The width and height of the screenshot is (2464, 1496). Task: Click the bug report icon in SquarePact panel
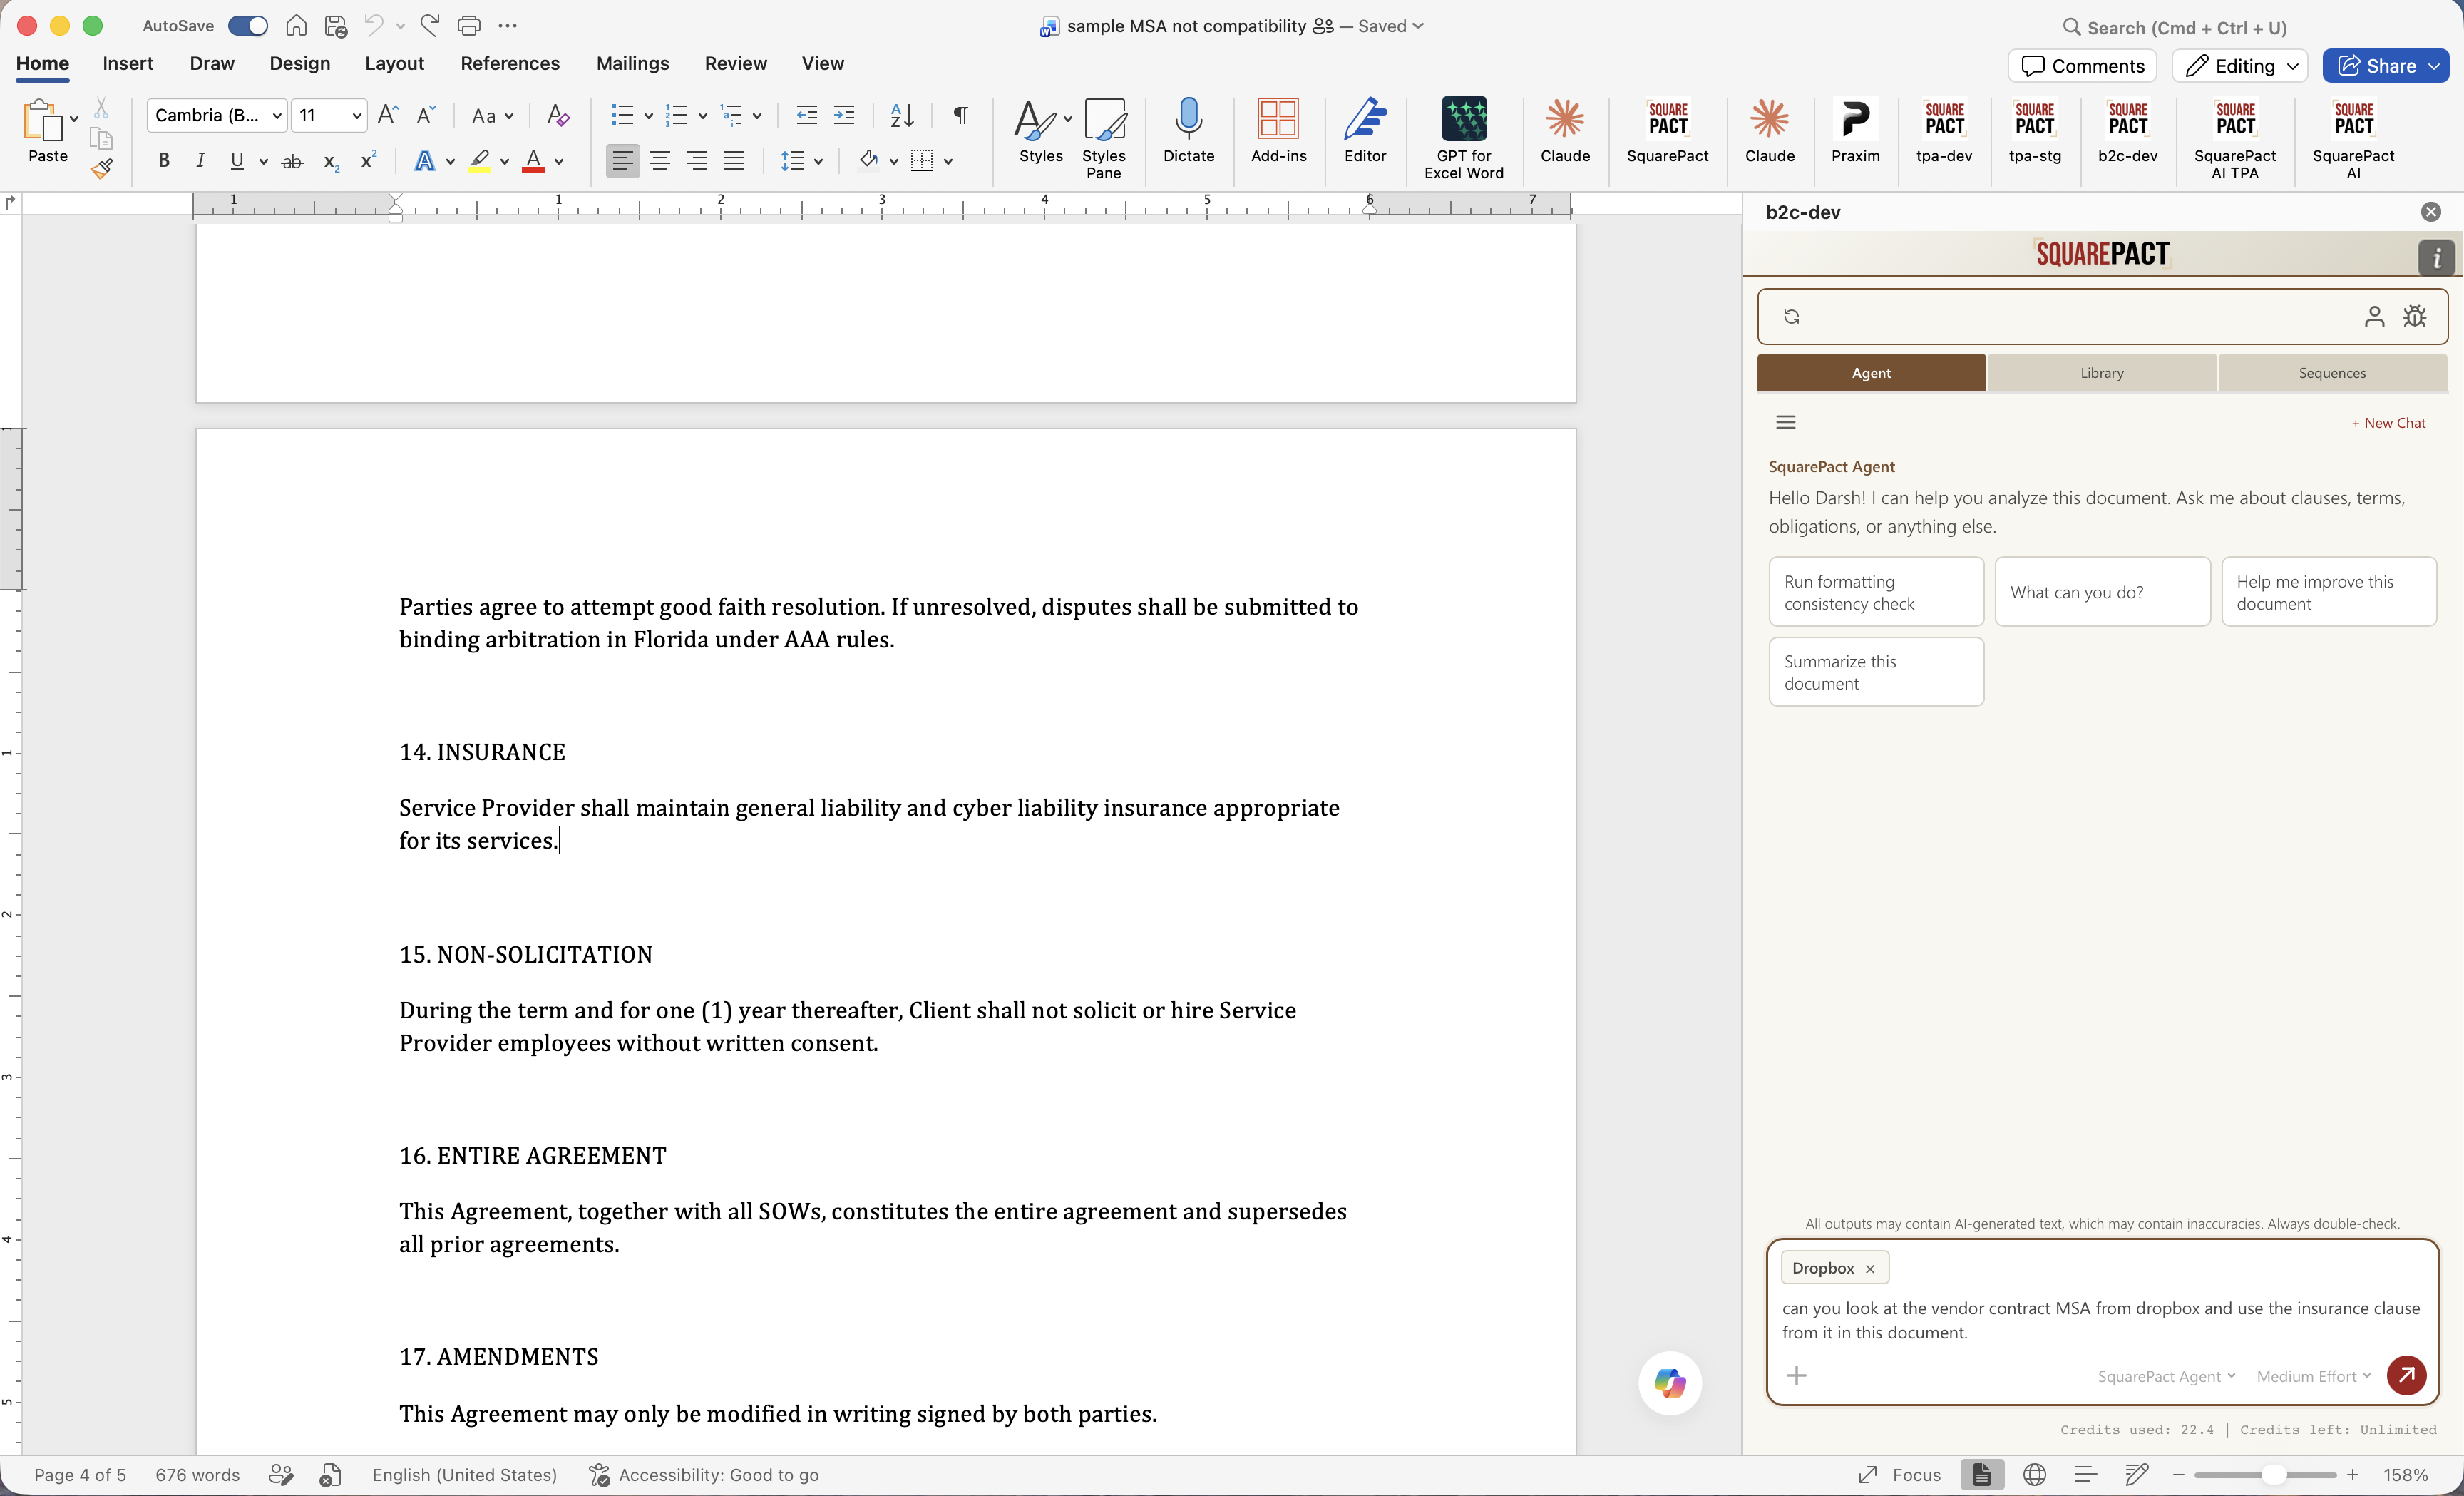click(x=2415, y=316)
